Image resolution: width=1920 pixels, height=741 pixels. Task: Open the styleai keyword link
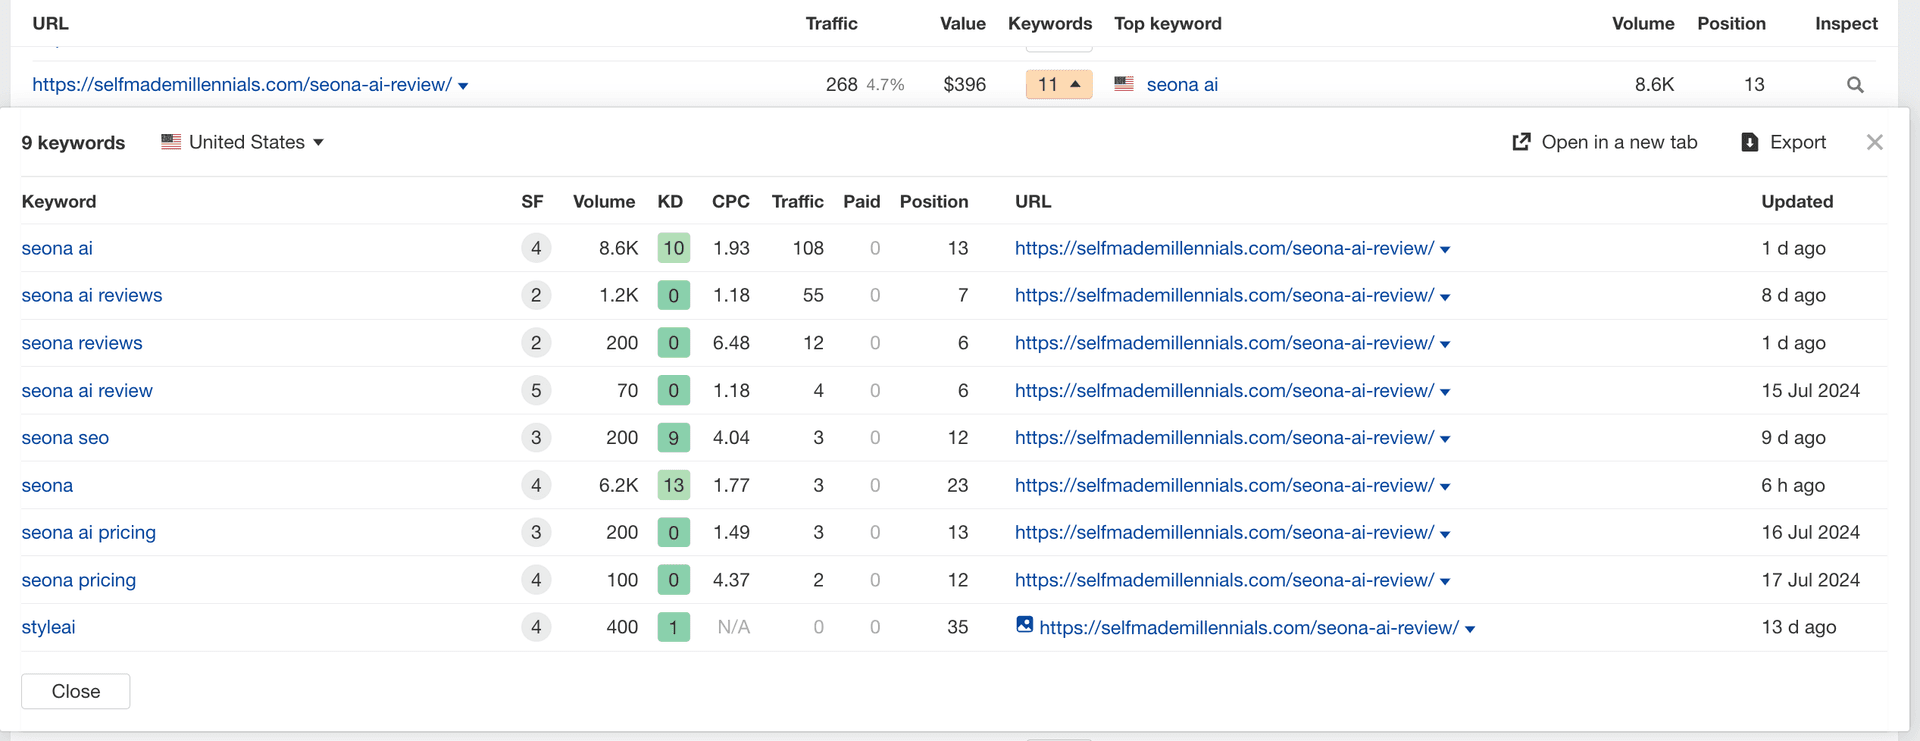coord(48,627)
